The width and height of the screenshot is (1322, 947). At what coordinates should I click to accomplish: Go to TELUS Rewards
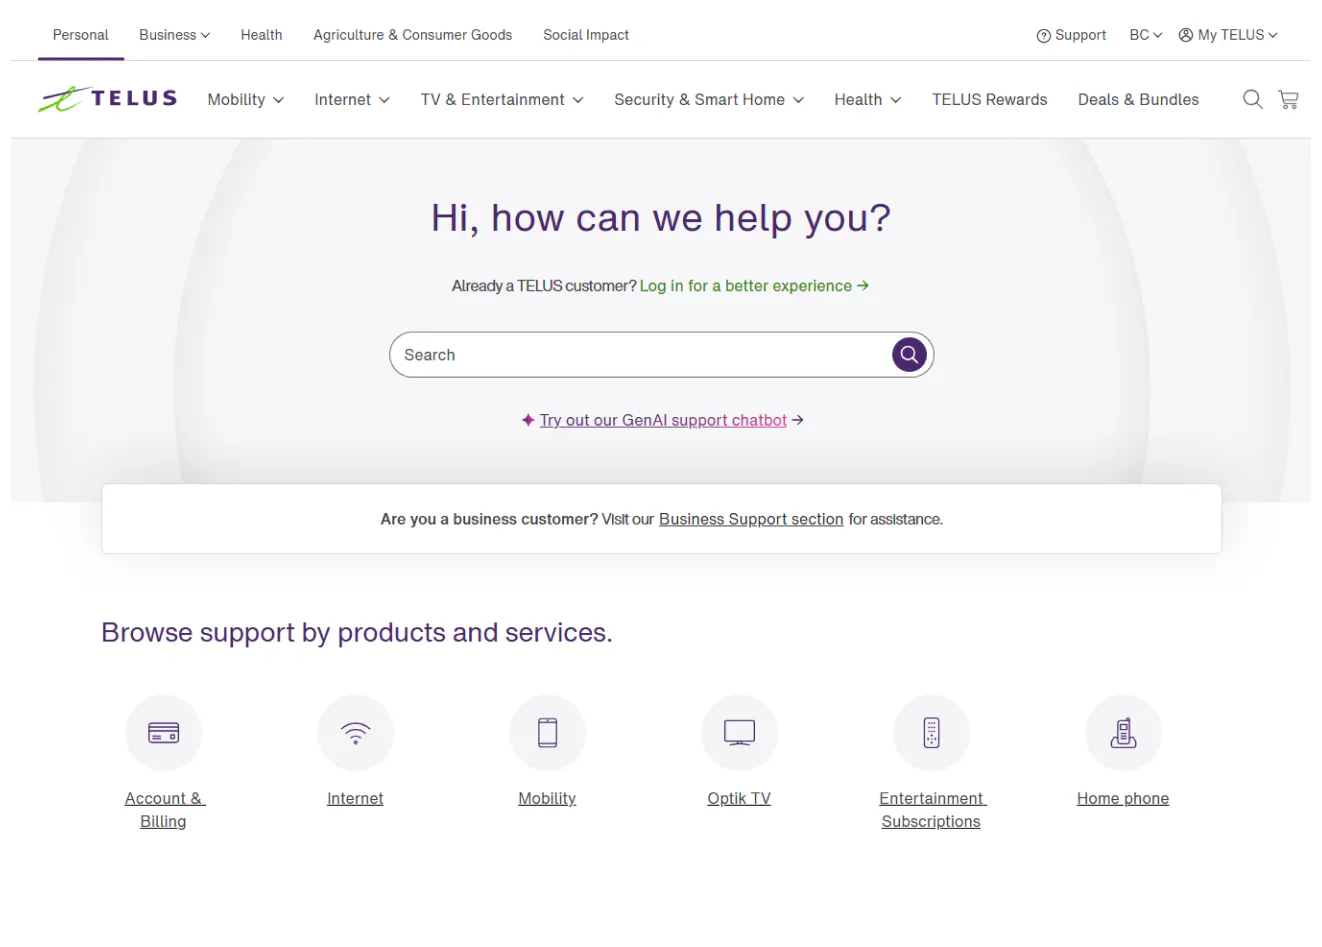(990, 100)
